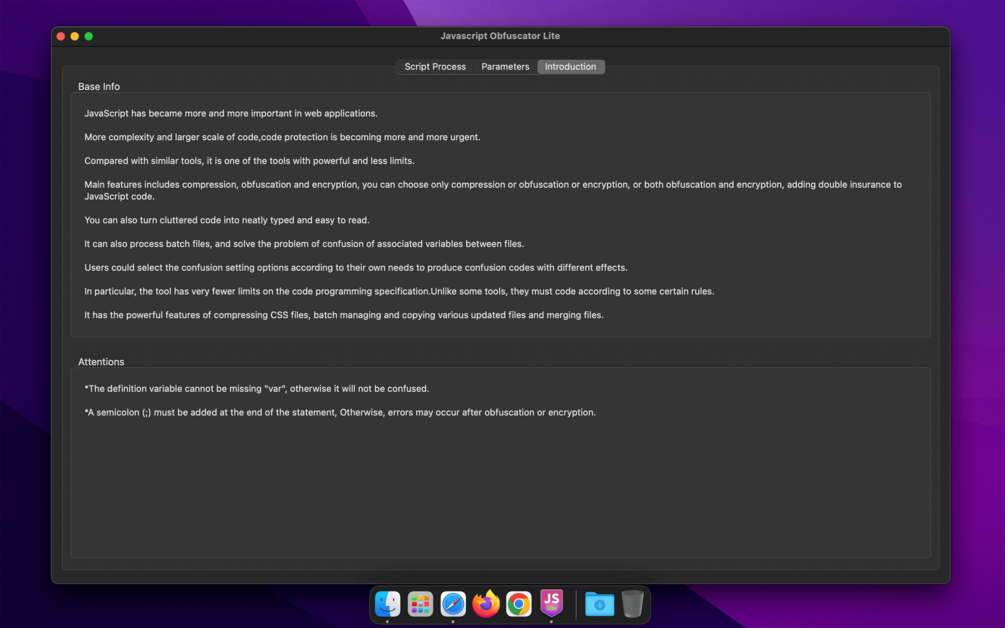Open Safari in the dock
1005x628 pixels.
(453, 604)
